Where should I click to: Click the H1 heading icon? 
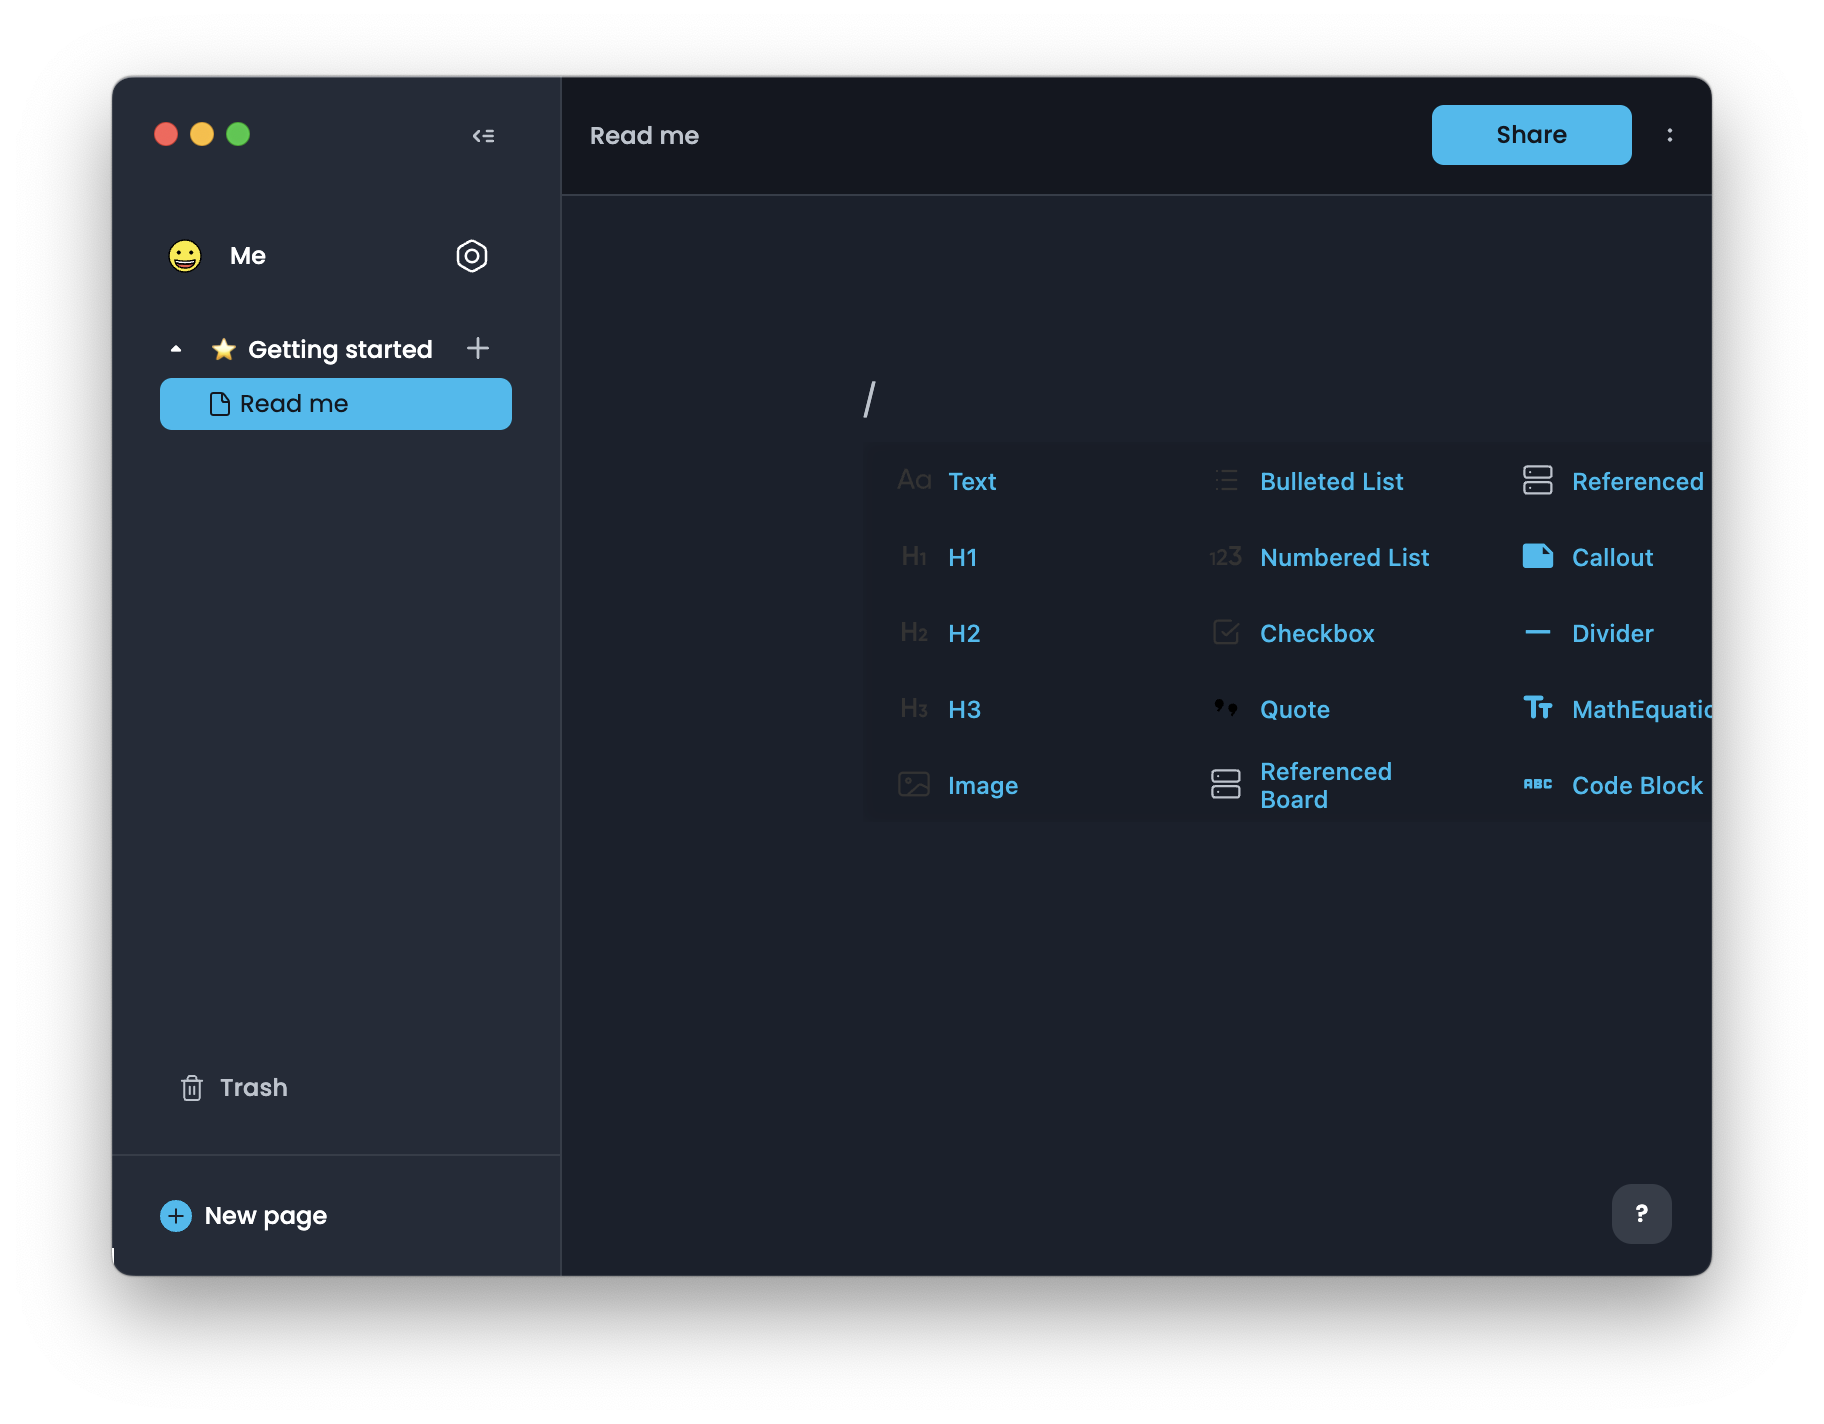[914, 557]
